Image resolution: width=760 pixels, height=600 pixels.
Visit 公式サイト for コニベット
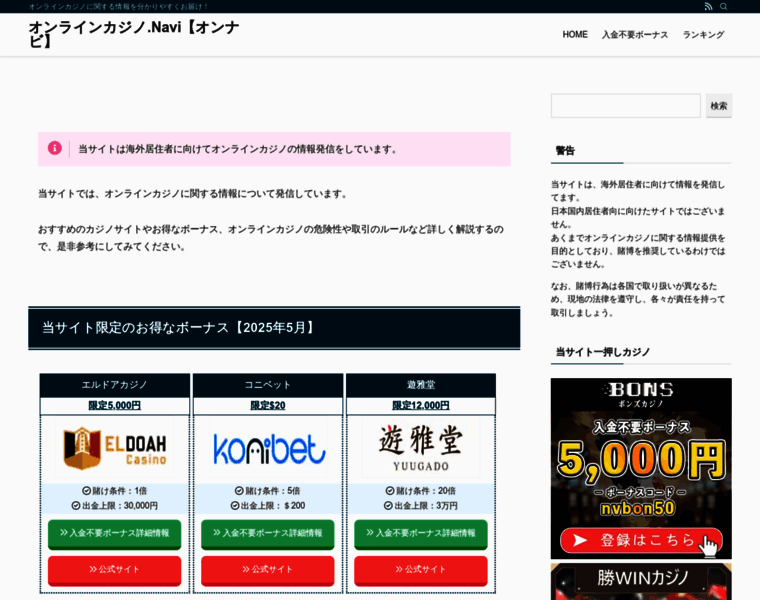click(x=268, y=570)
